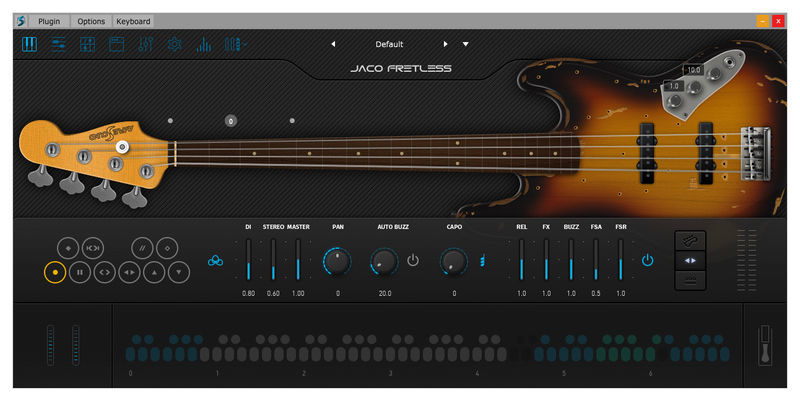Open the horizontal sliders settings icon
Screen dimensions: 800x401
pos(59,44)
